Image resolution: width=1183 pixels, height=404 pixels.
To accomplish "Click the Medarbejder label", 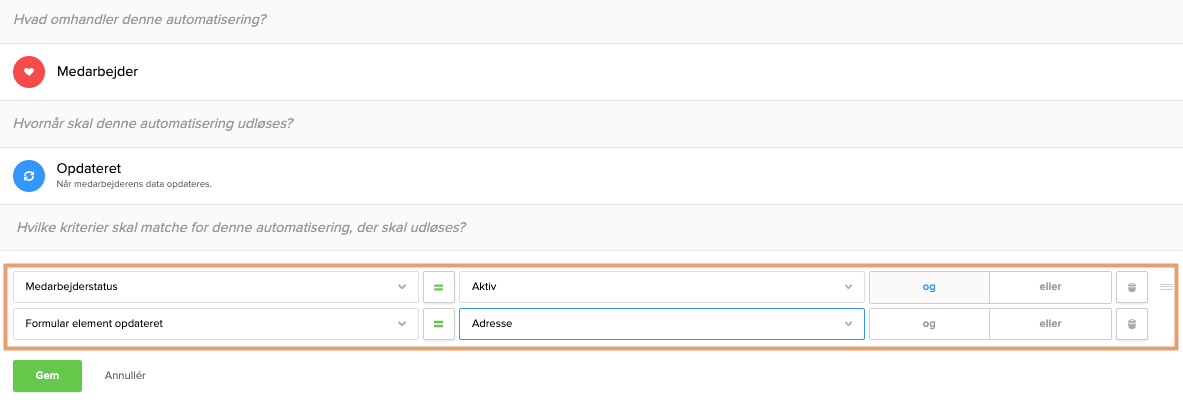I will tap(97, 72).
